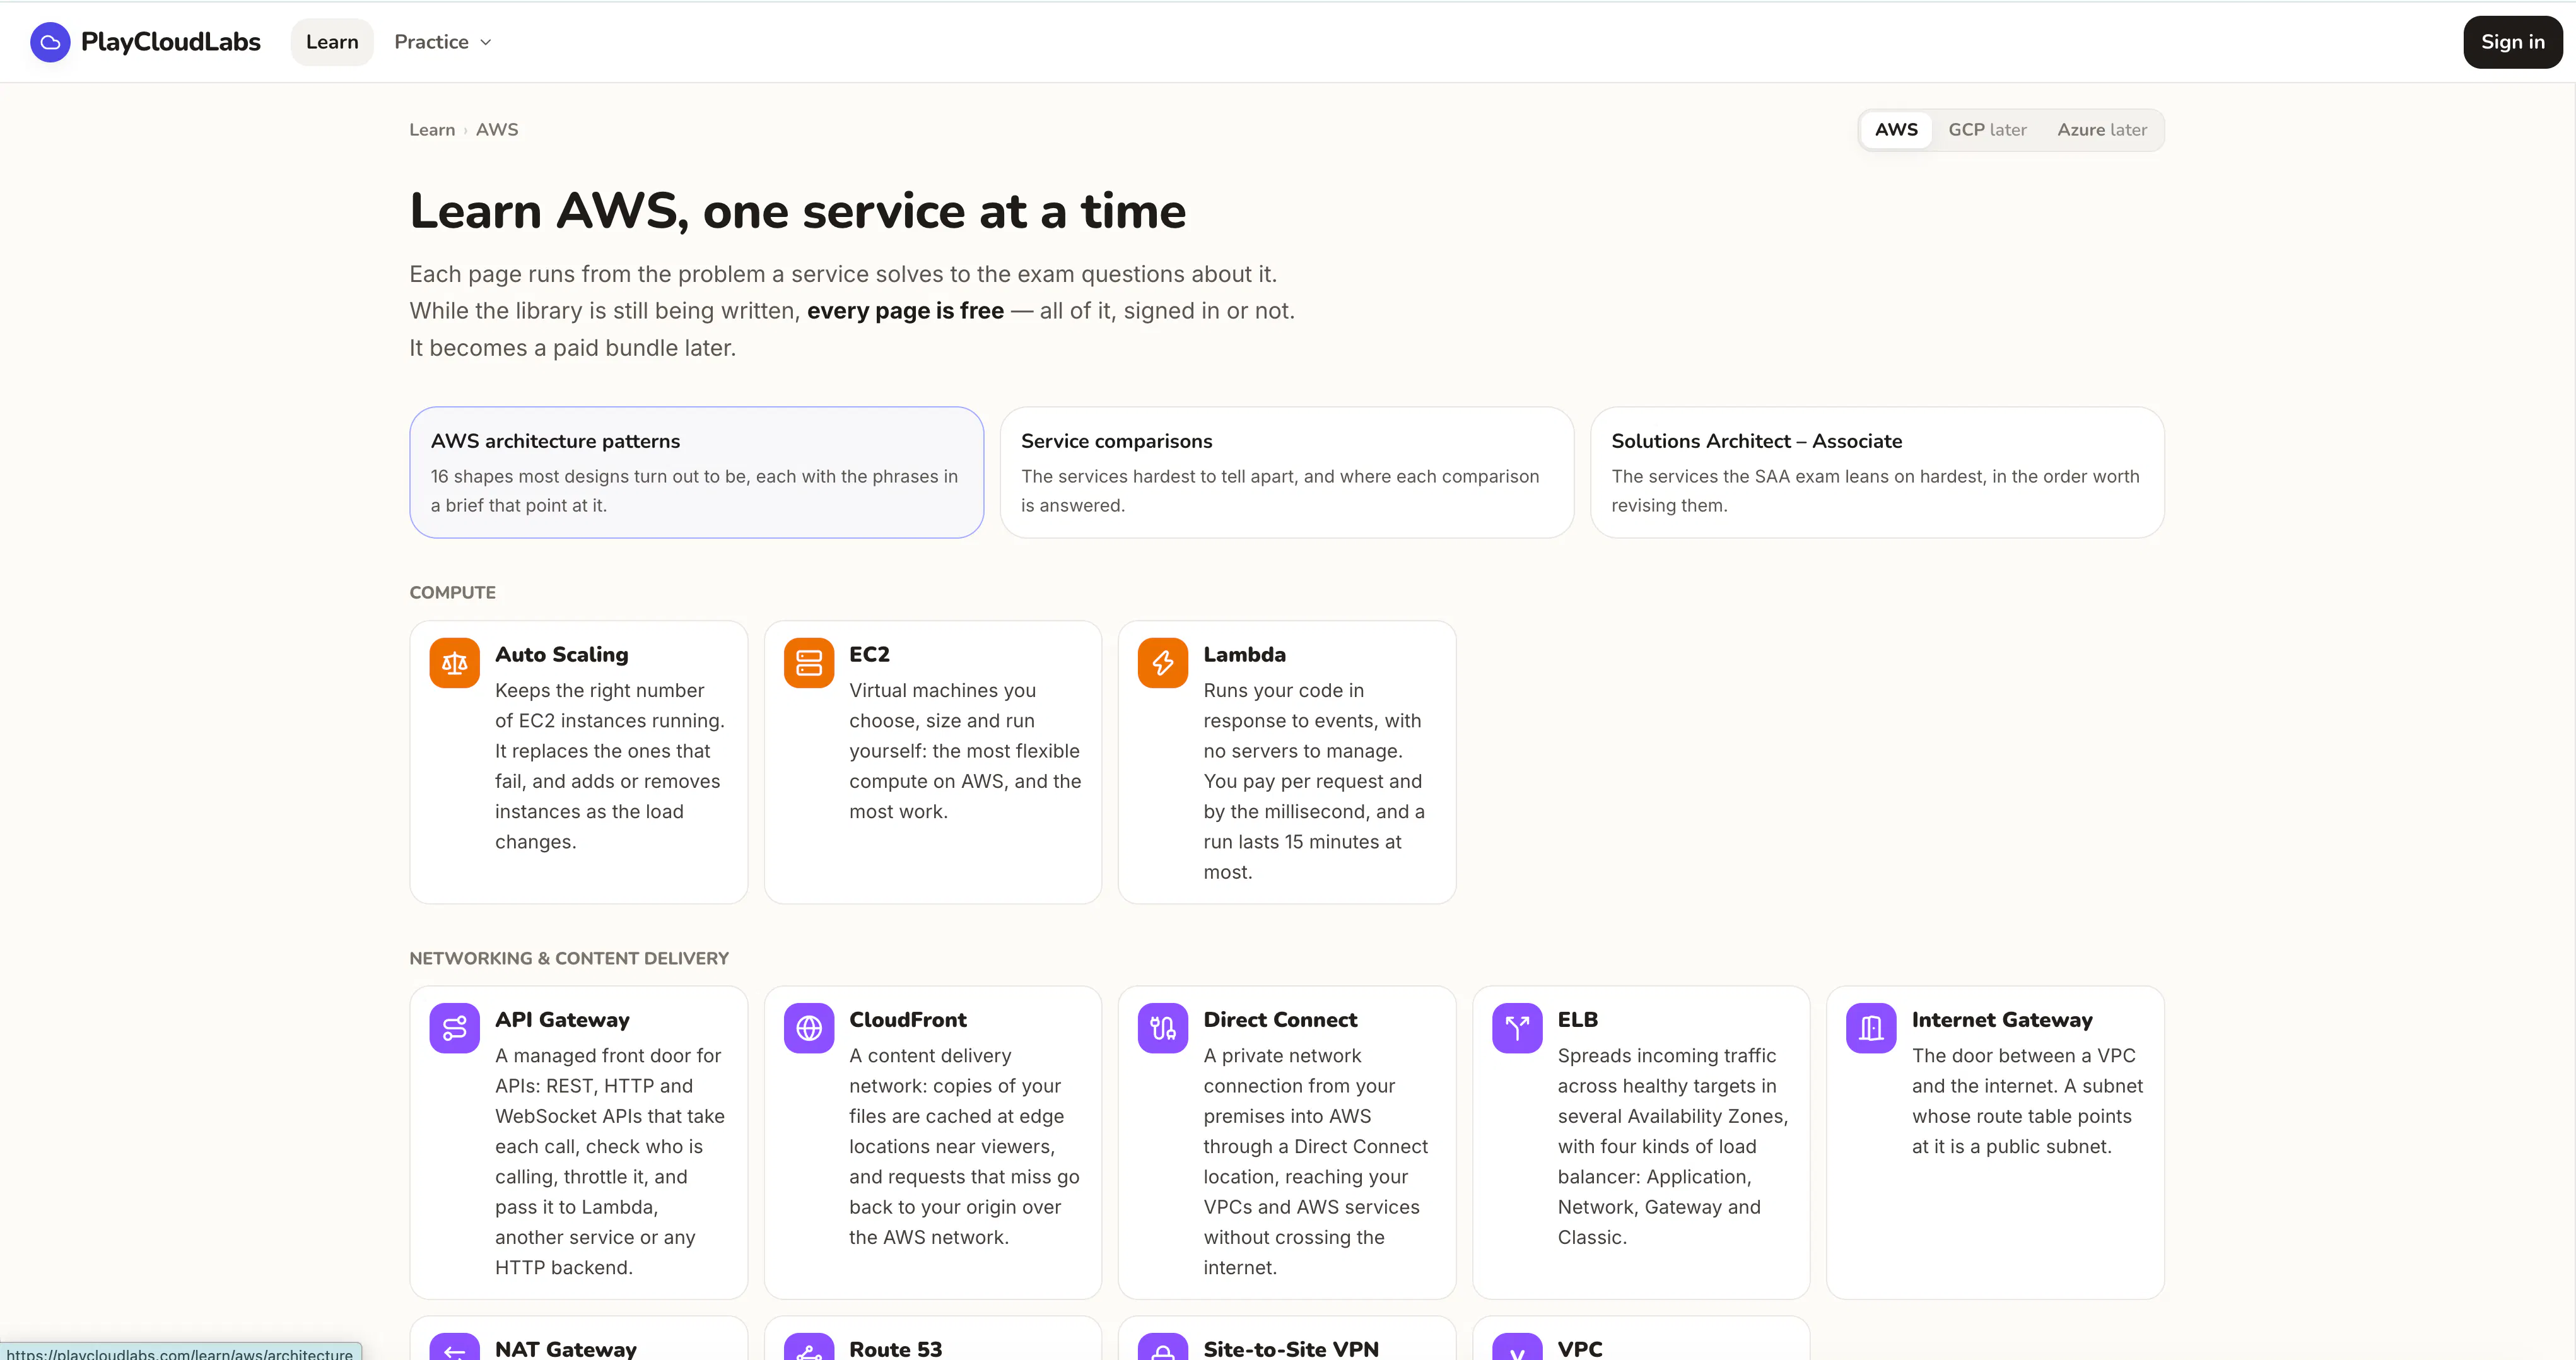This screenshot has width=2576, height=1360.
Task: Click the Auto Scaling balance icon
Action: tap(455, 663)
